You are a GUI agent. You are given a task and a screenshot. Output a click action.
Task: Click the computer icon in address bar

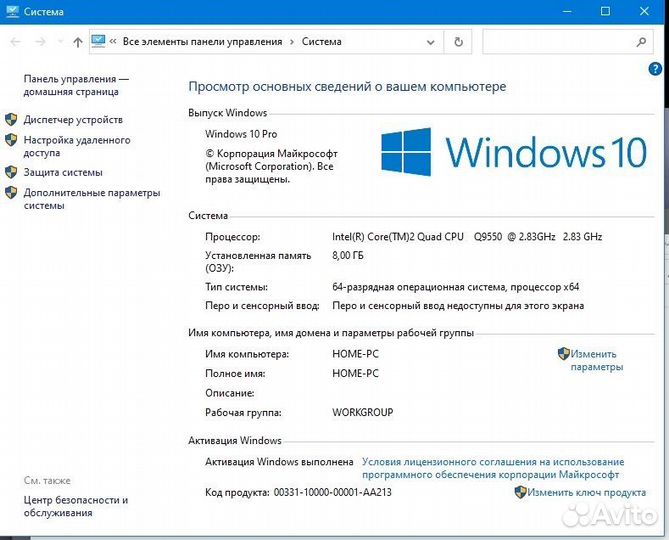point(98,41)
